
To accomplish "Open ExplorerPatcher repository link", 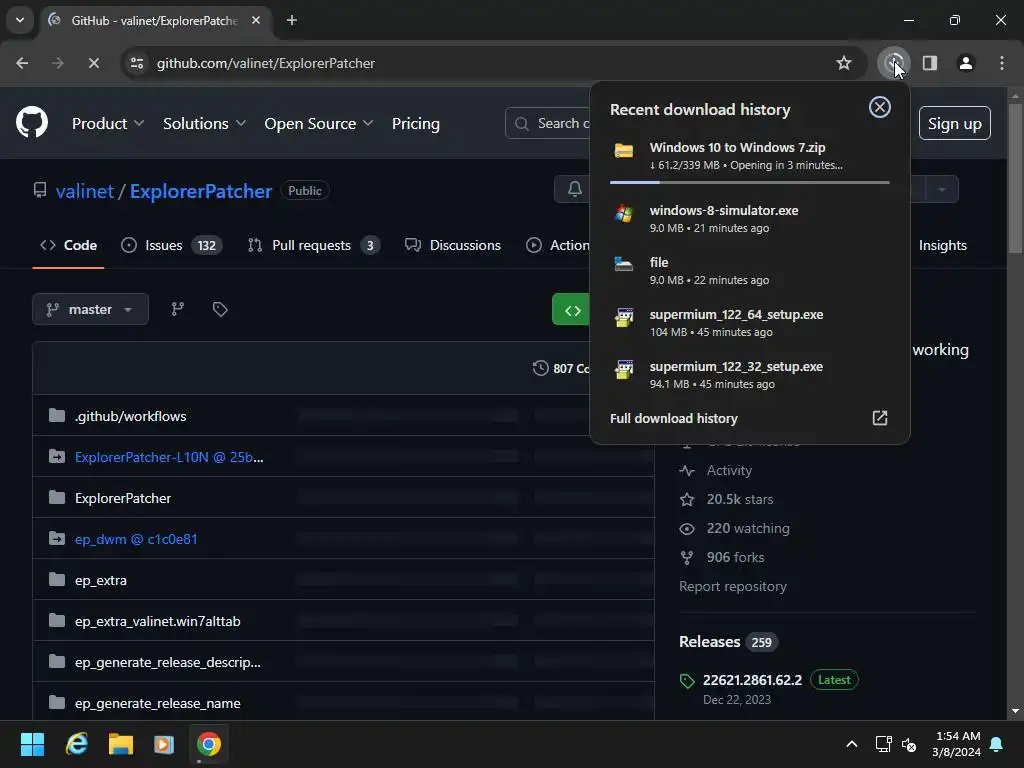I will [x=200, y=191].
